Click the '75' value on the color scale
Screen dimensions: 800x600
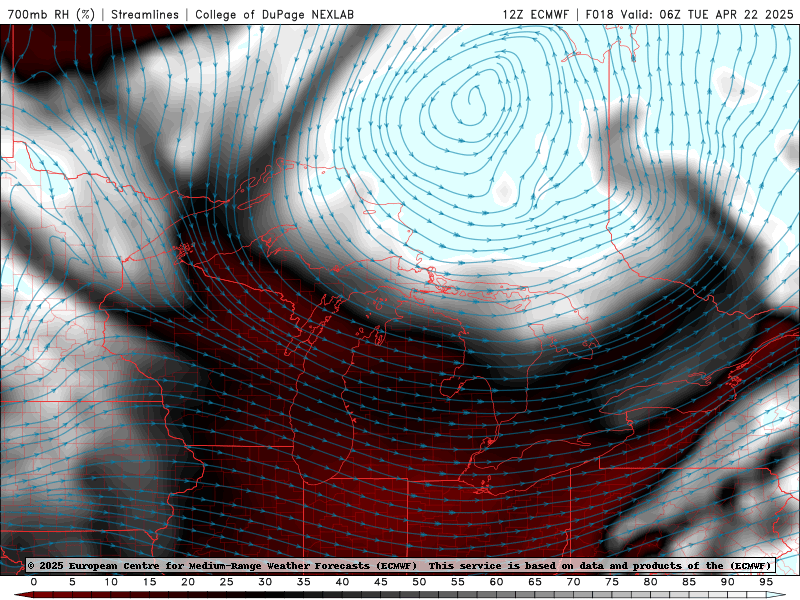pyautogui.click(x=612, y=582)
